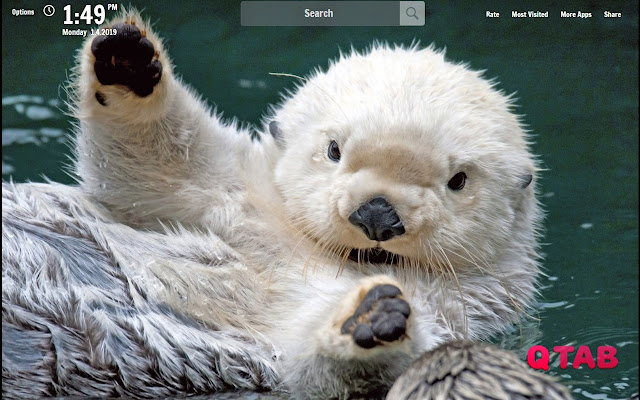This screenshot has height=400, width=640.
Task: Click the Share link
Action: pyautogui.click(x=612, y=14)
